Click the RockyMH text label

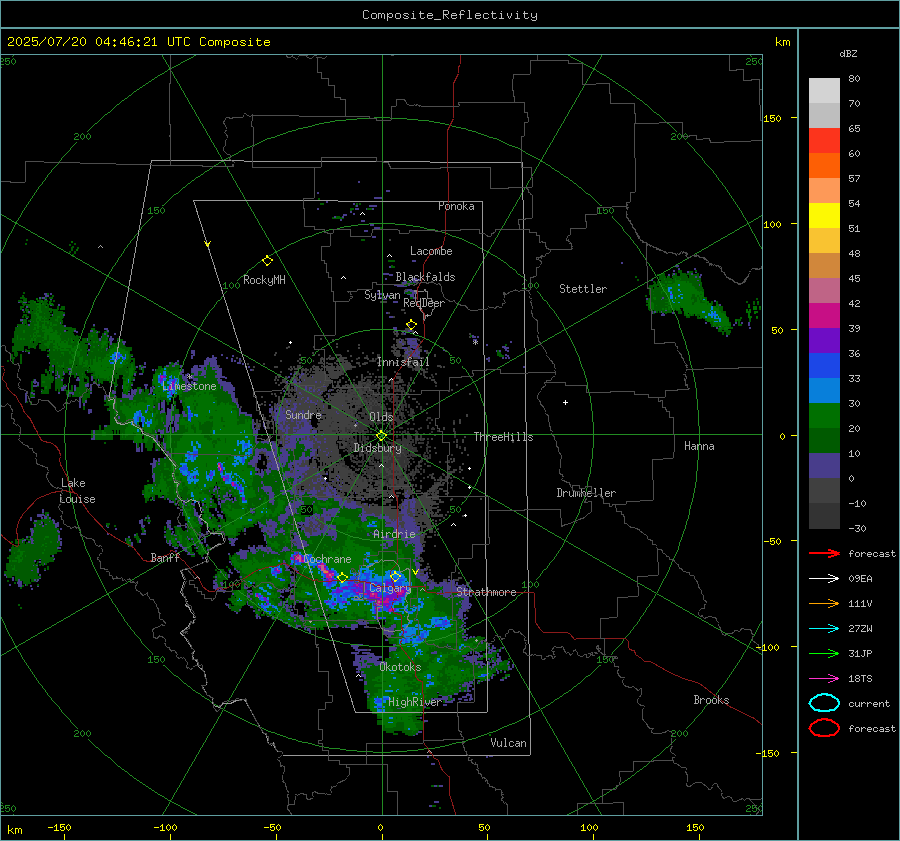tap(264, 280)
